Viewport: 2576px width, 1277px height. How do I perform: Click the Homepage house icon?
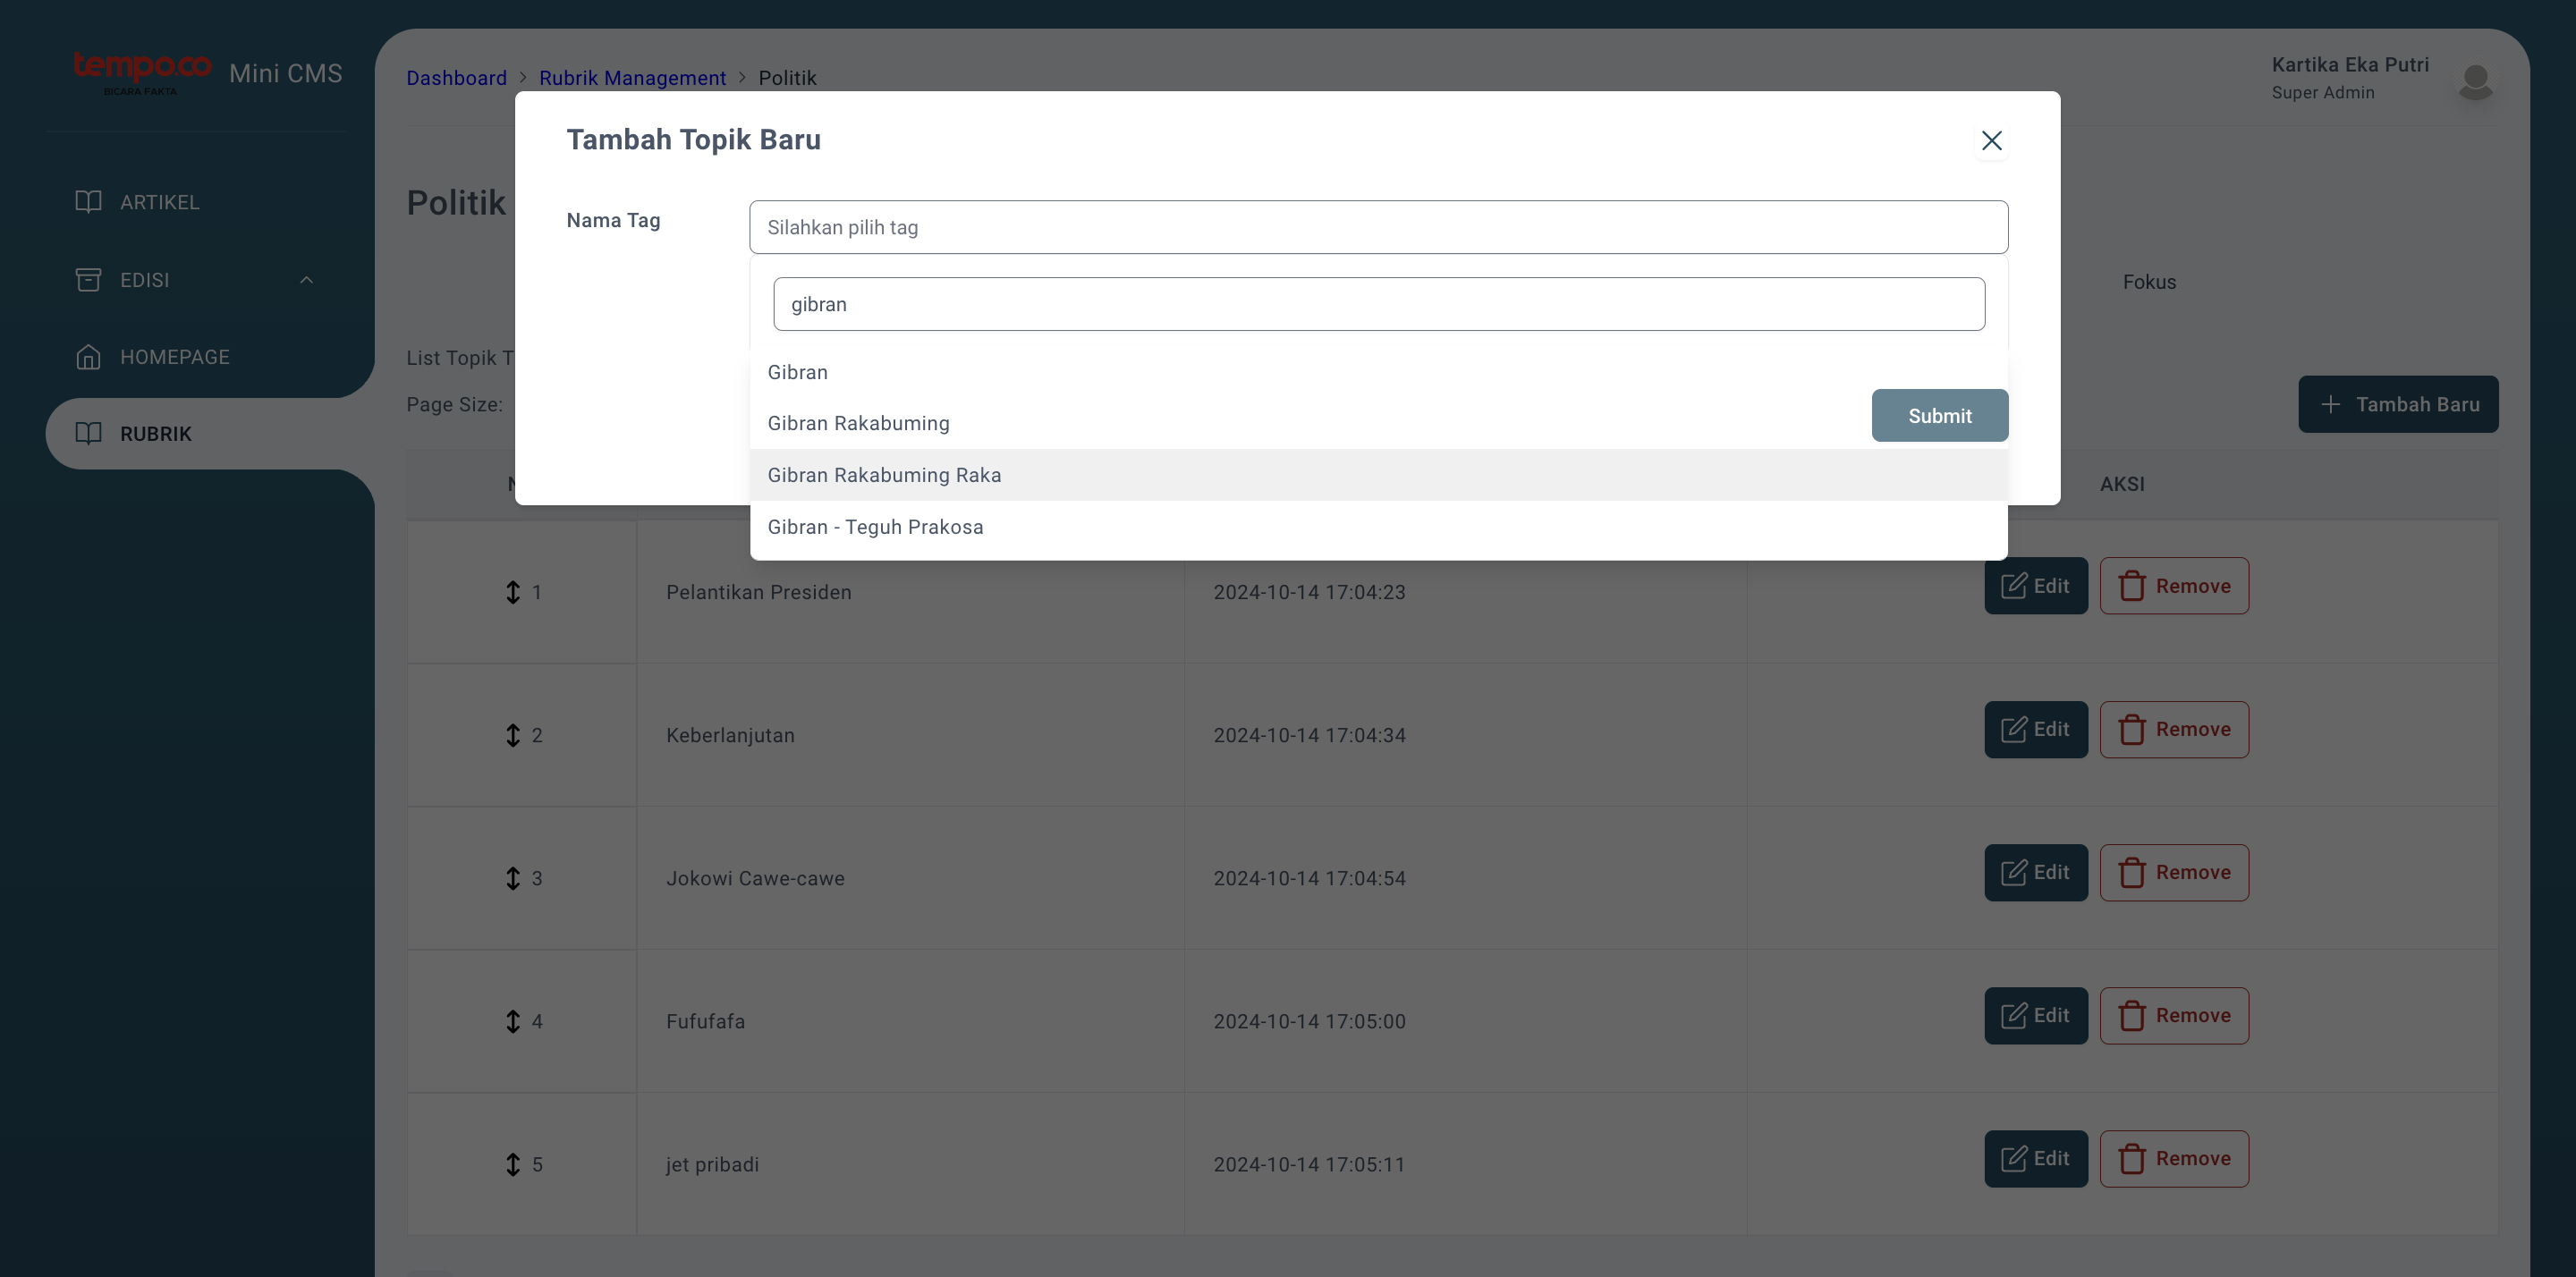(x=88, y=357)
